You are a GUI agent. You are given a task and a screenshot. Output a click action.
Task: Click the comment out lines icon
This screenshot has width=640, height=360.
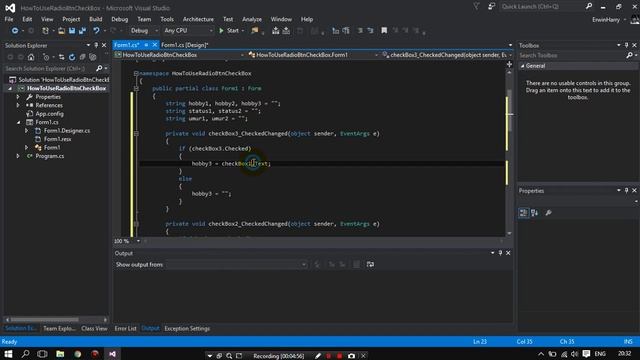pos(360,31)
